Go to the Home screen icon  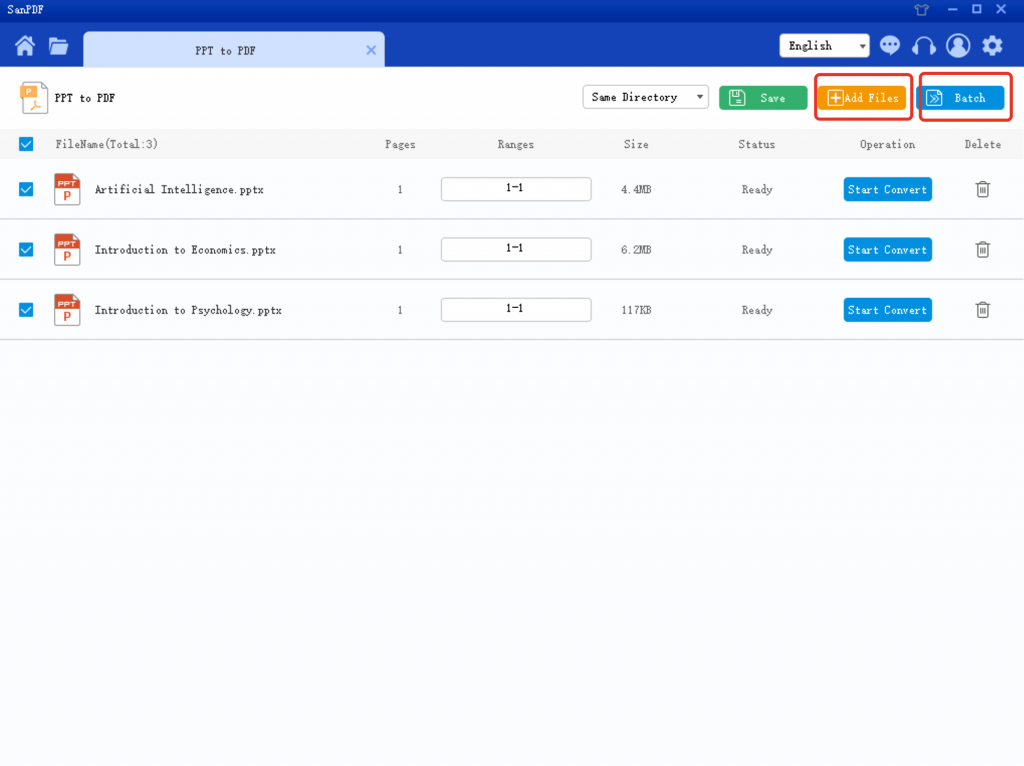[25, 46]
